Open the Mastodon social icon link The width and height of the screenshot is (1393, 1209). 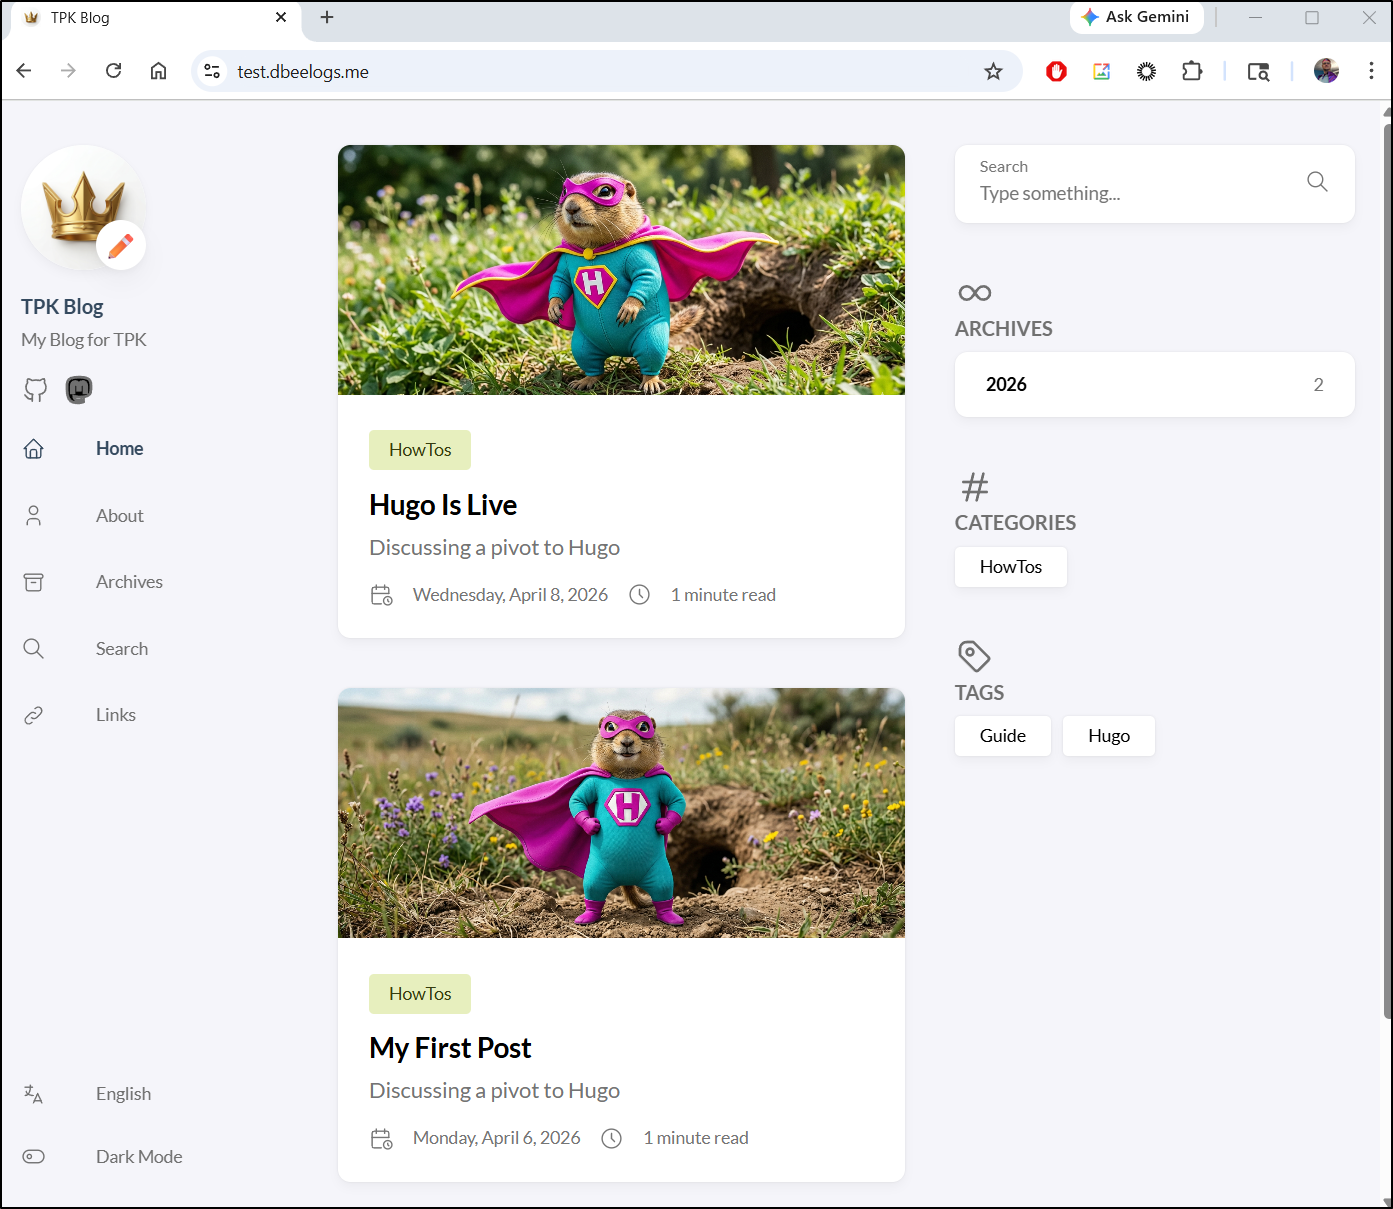click(79, 389)
